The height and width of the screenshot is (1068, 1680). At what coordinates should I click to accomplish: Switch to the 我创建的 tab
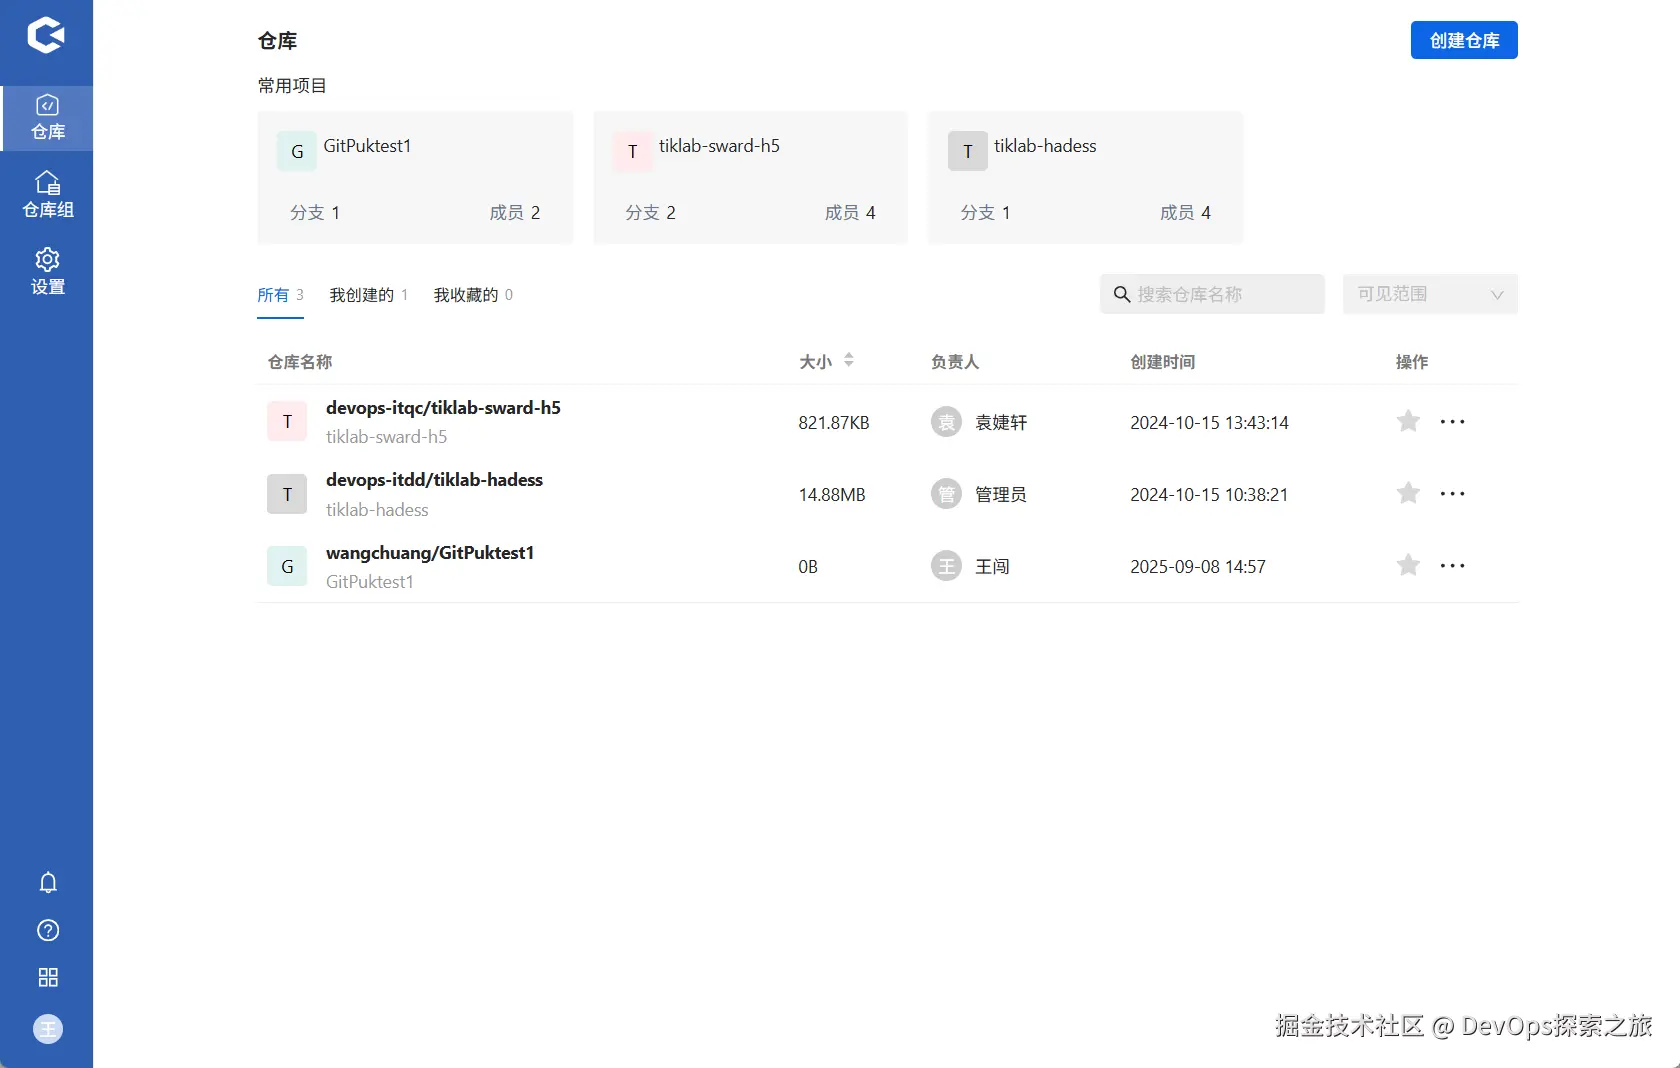[x=369, y=295]
